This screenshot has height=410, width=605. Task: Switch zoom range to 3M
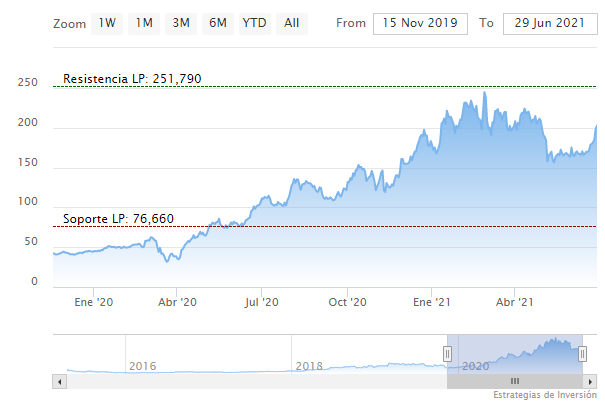click(181, 22)
